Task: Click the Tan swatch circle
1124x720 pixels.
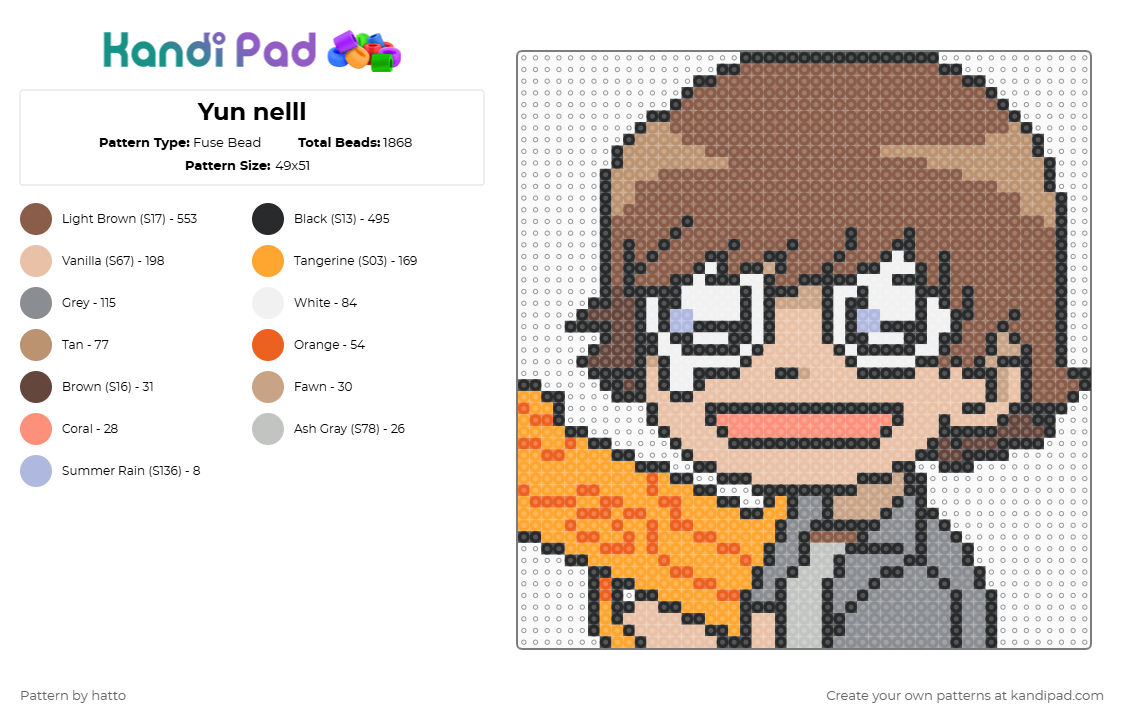Action: (x=36, y=345)
